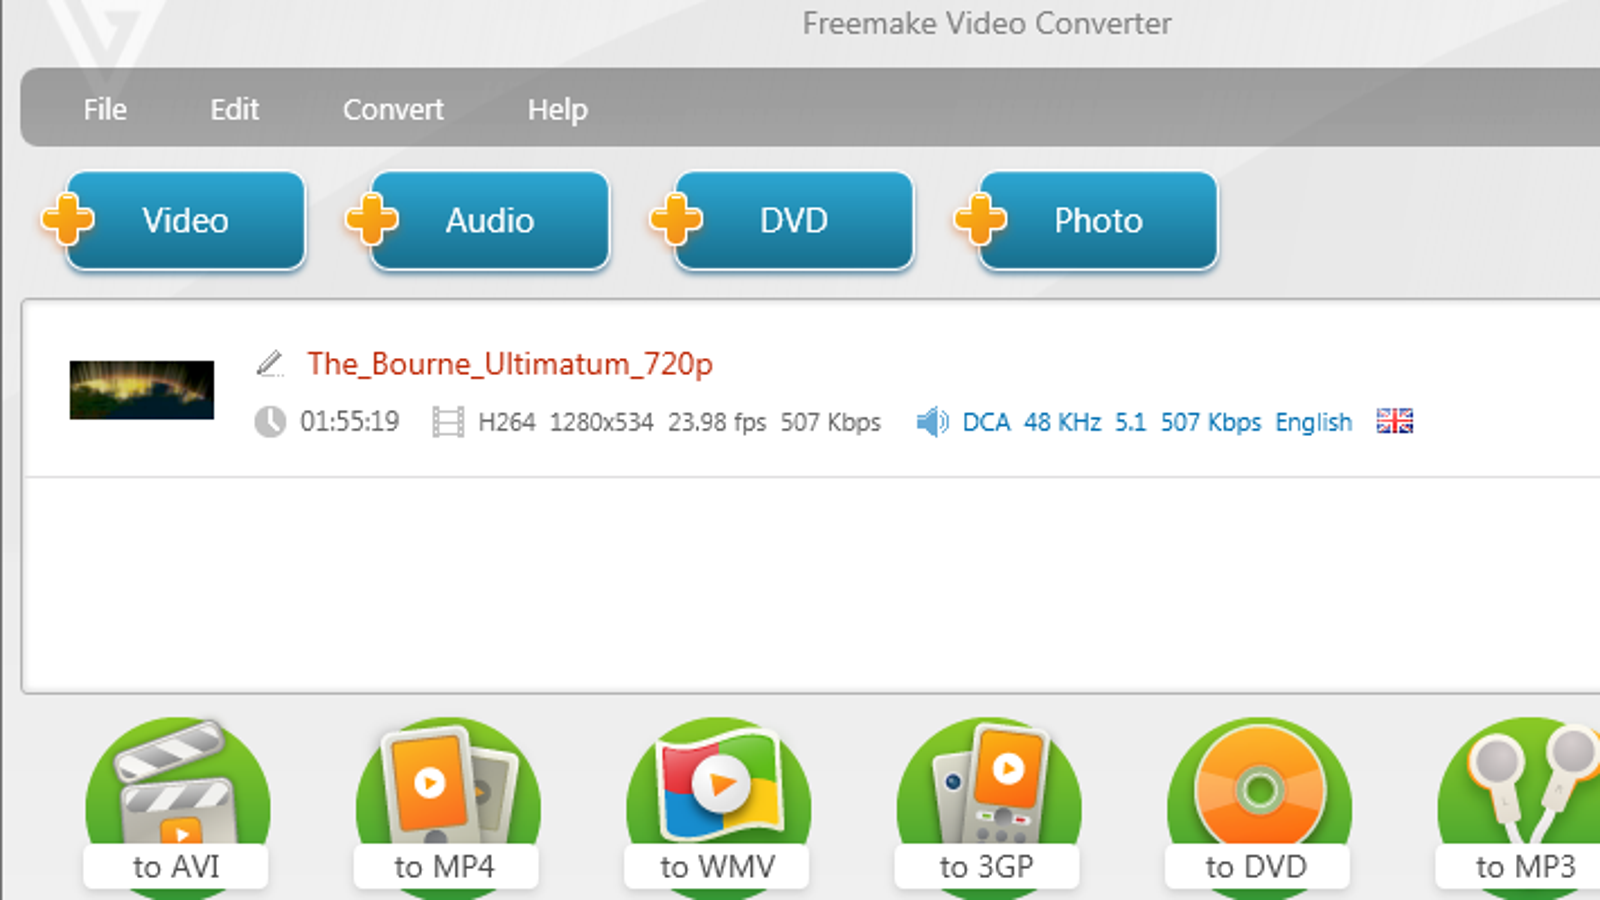Image resolution: width=1600 pixels, height=900 pixels.
Task: Click the clock duration icon
Action: point(270,422)
